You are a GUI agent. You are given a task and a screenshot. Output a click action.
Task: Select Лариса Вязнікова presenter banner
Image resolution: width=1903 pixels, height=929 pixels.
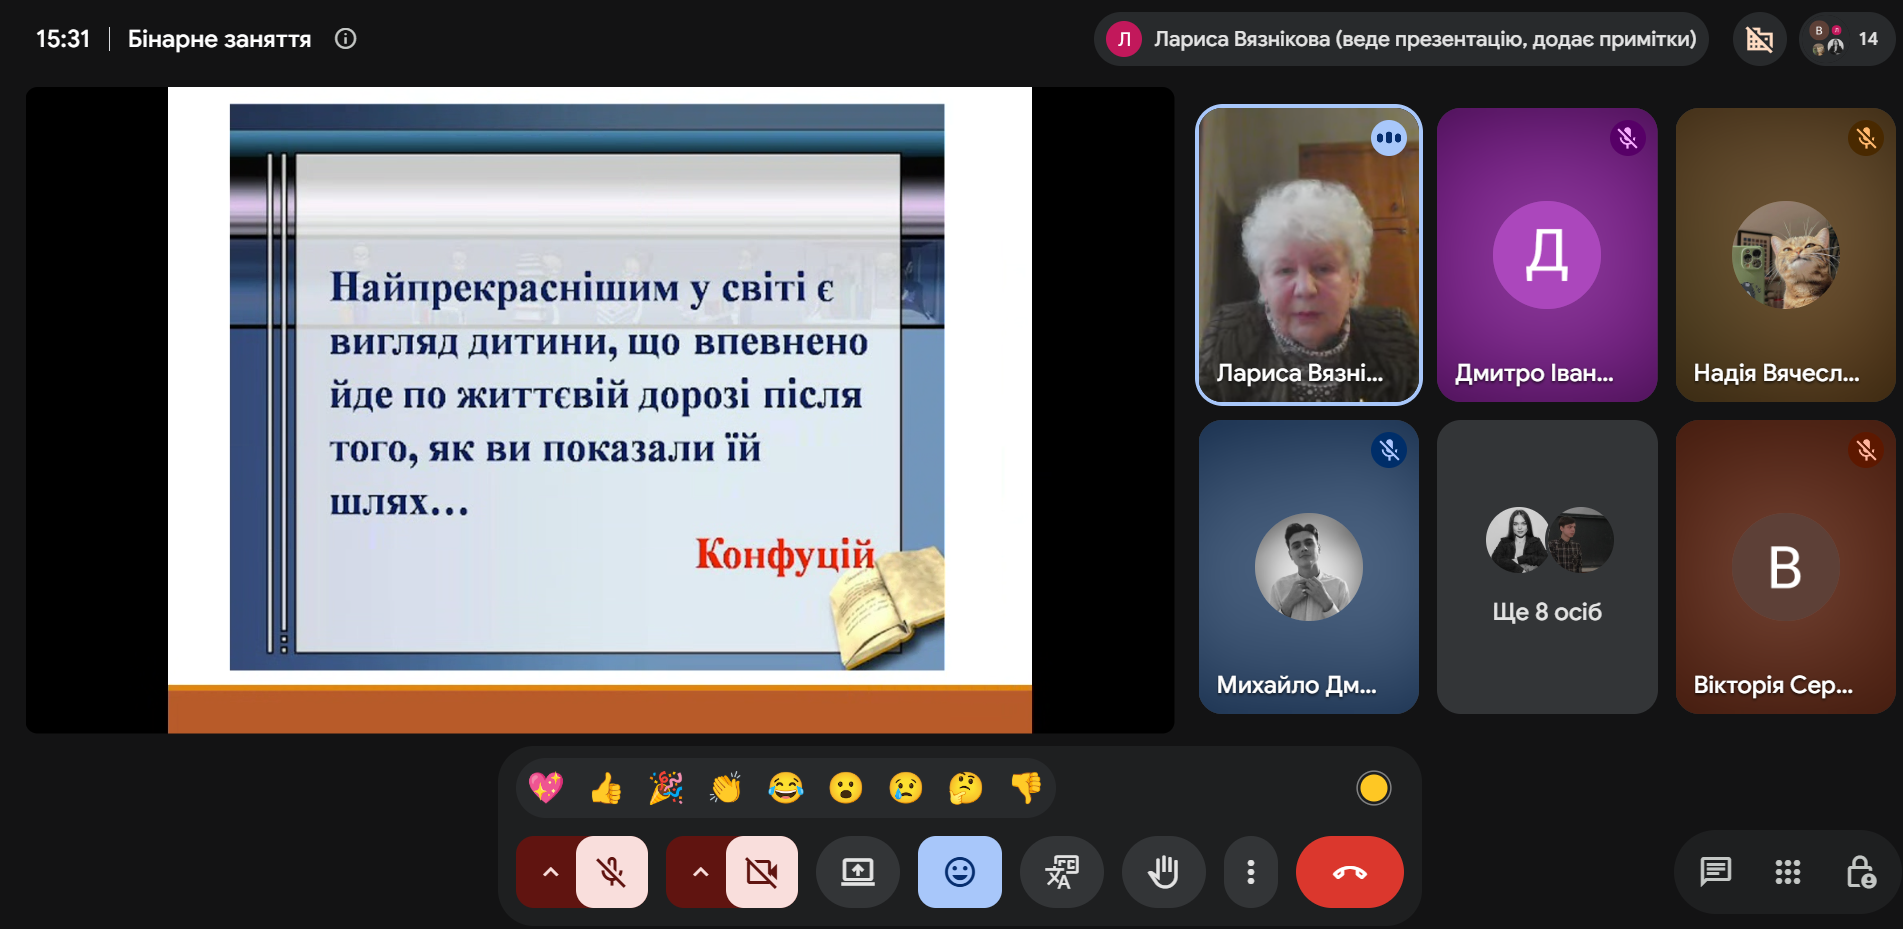[1401, 39]
